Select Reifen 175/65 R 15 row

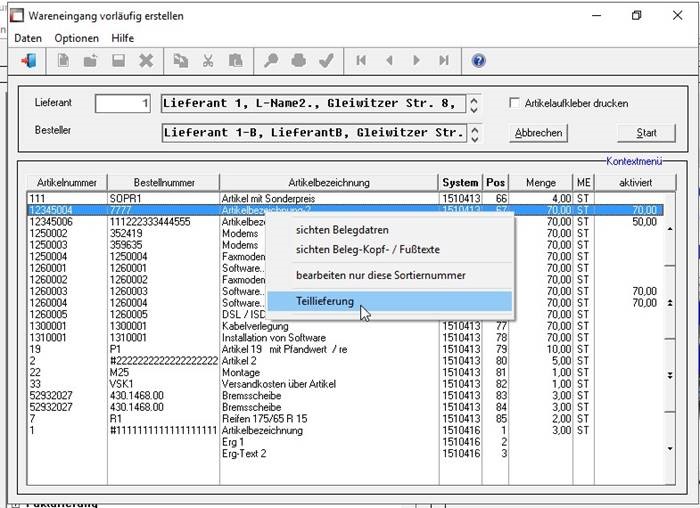click(x=345, y=419)
